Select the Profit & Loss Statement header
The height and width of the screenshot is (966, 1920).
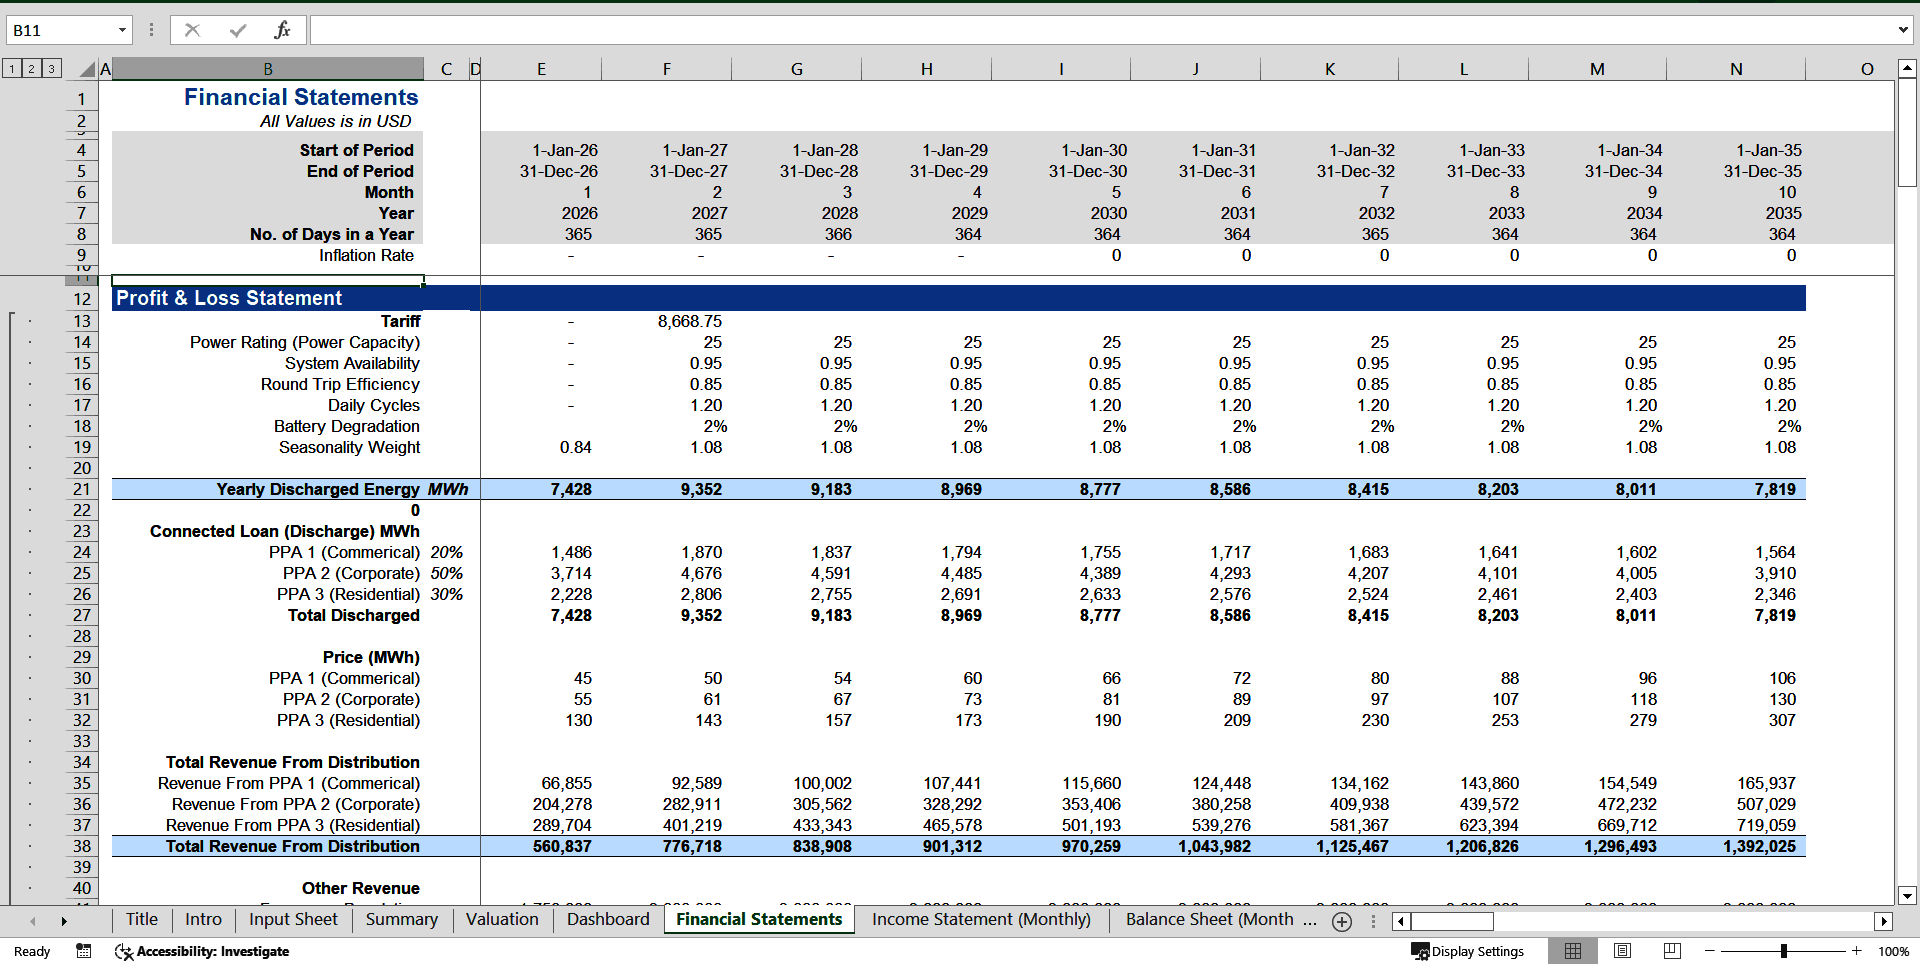268,298
